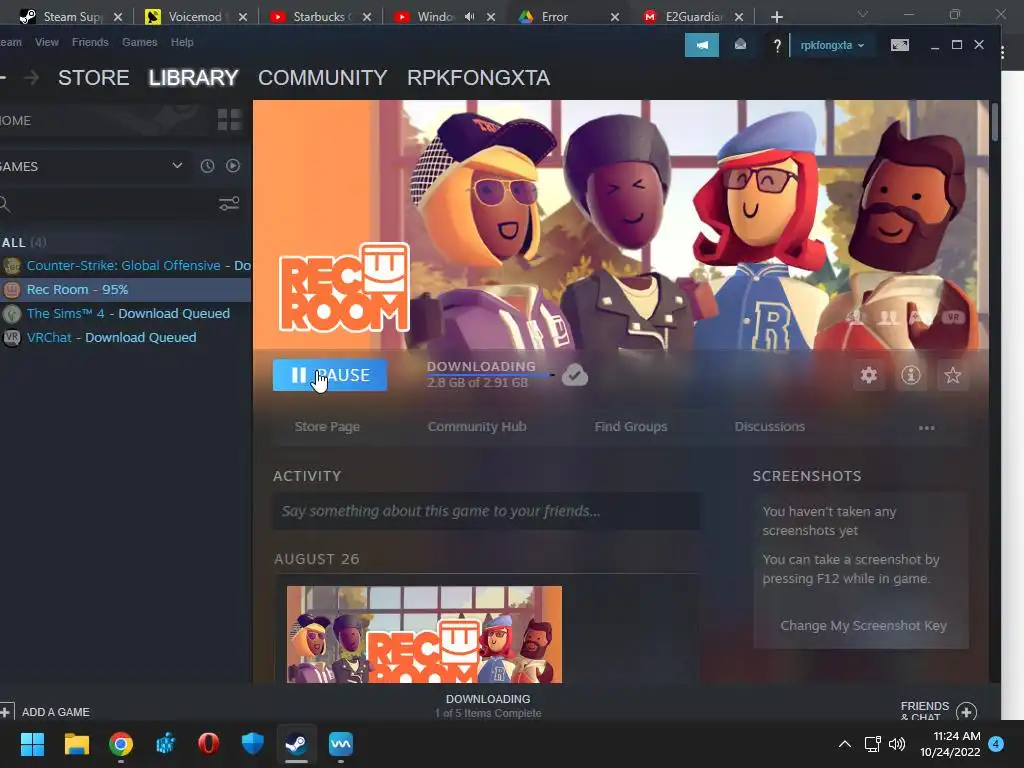Screen dimensions: 1024x768
Task: Open rpkfongxta account dropdown
Action: pyautogui.click(x=832, y=45)
